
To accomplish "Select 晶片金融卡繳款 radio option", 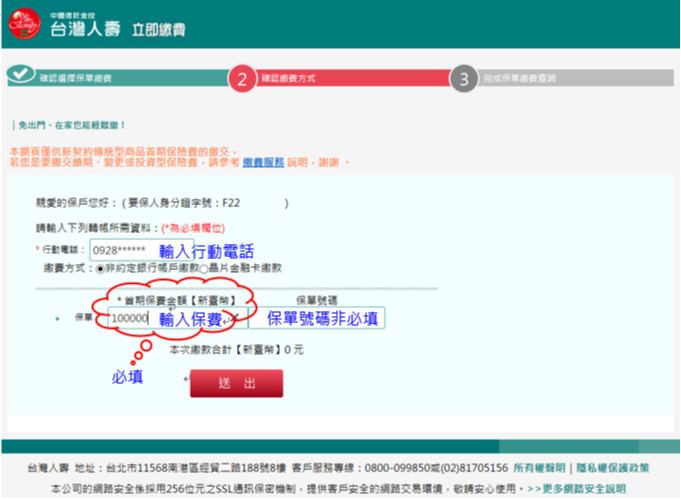I will pos(204,269).
